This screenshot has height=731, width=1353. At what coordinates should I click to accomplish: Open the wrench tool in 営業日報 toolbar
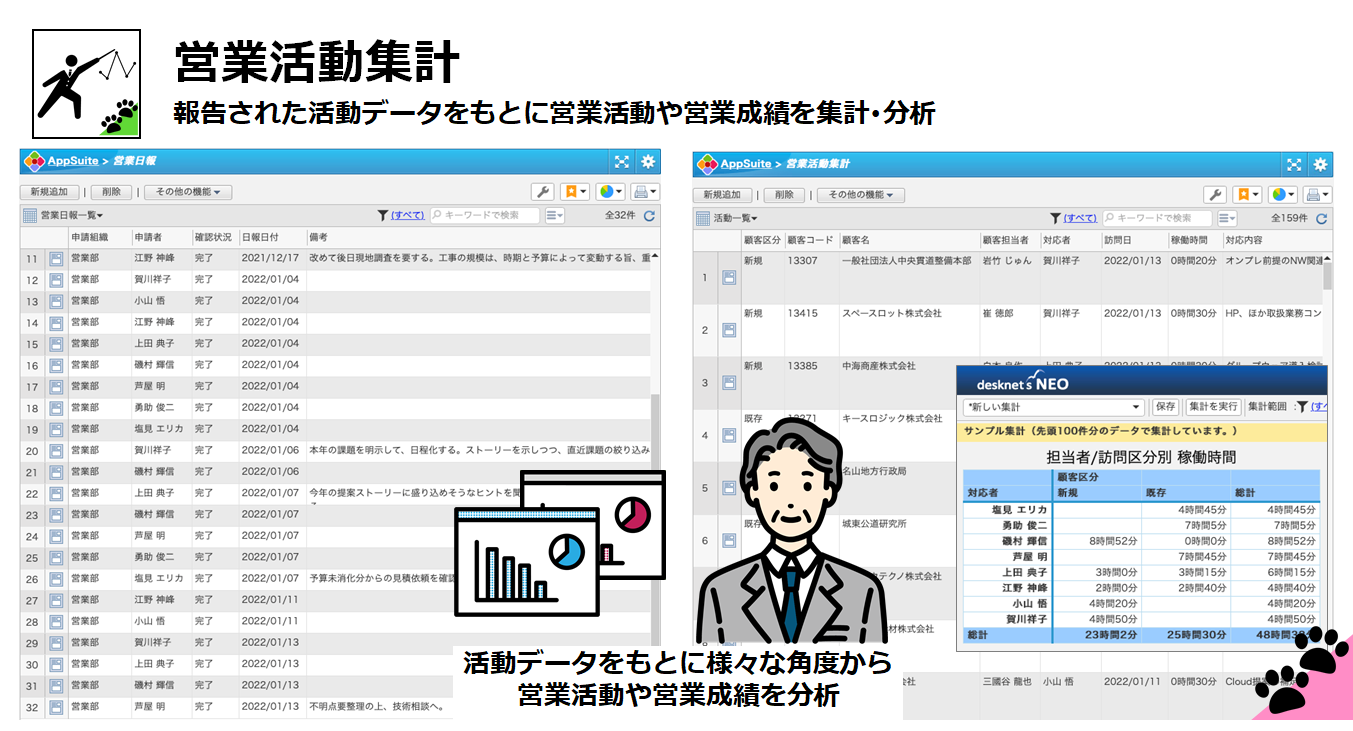pos(543,193)
